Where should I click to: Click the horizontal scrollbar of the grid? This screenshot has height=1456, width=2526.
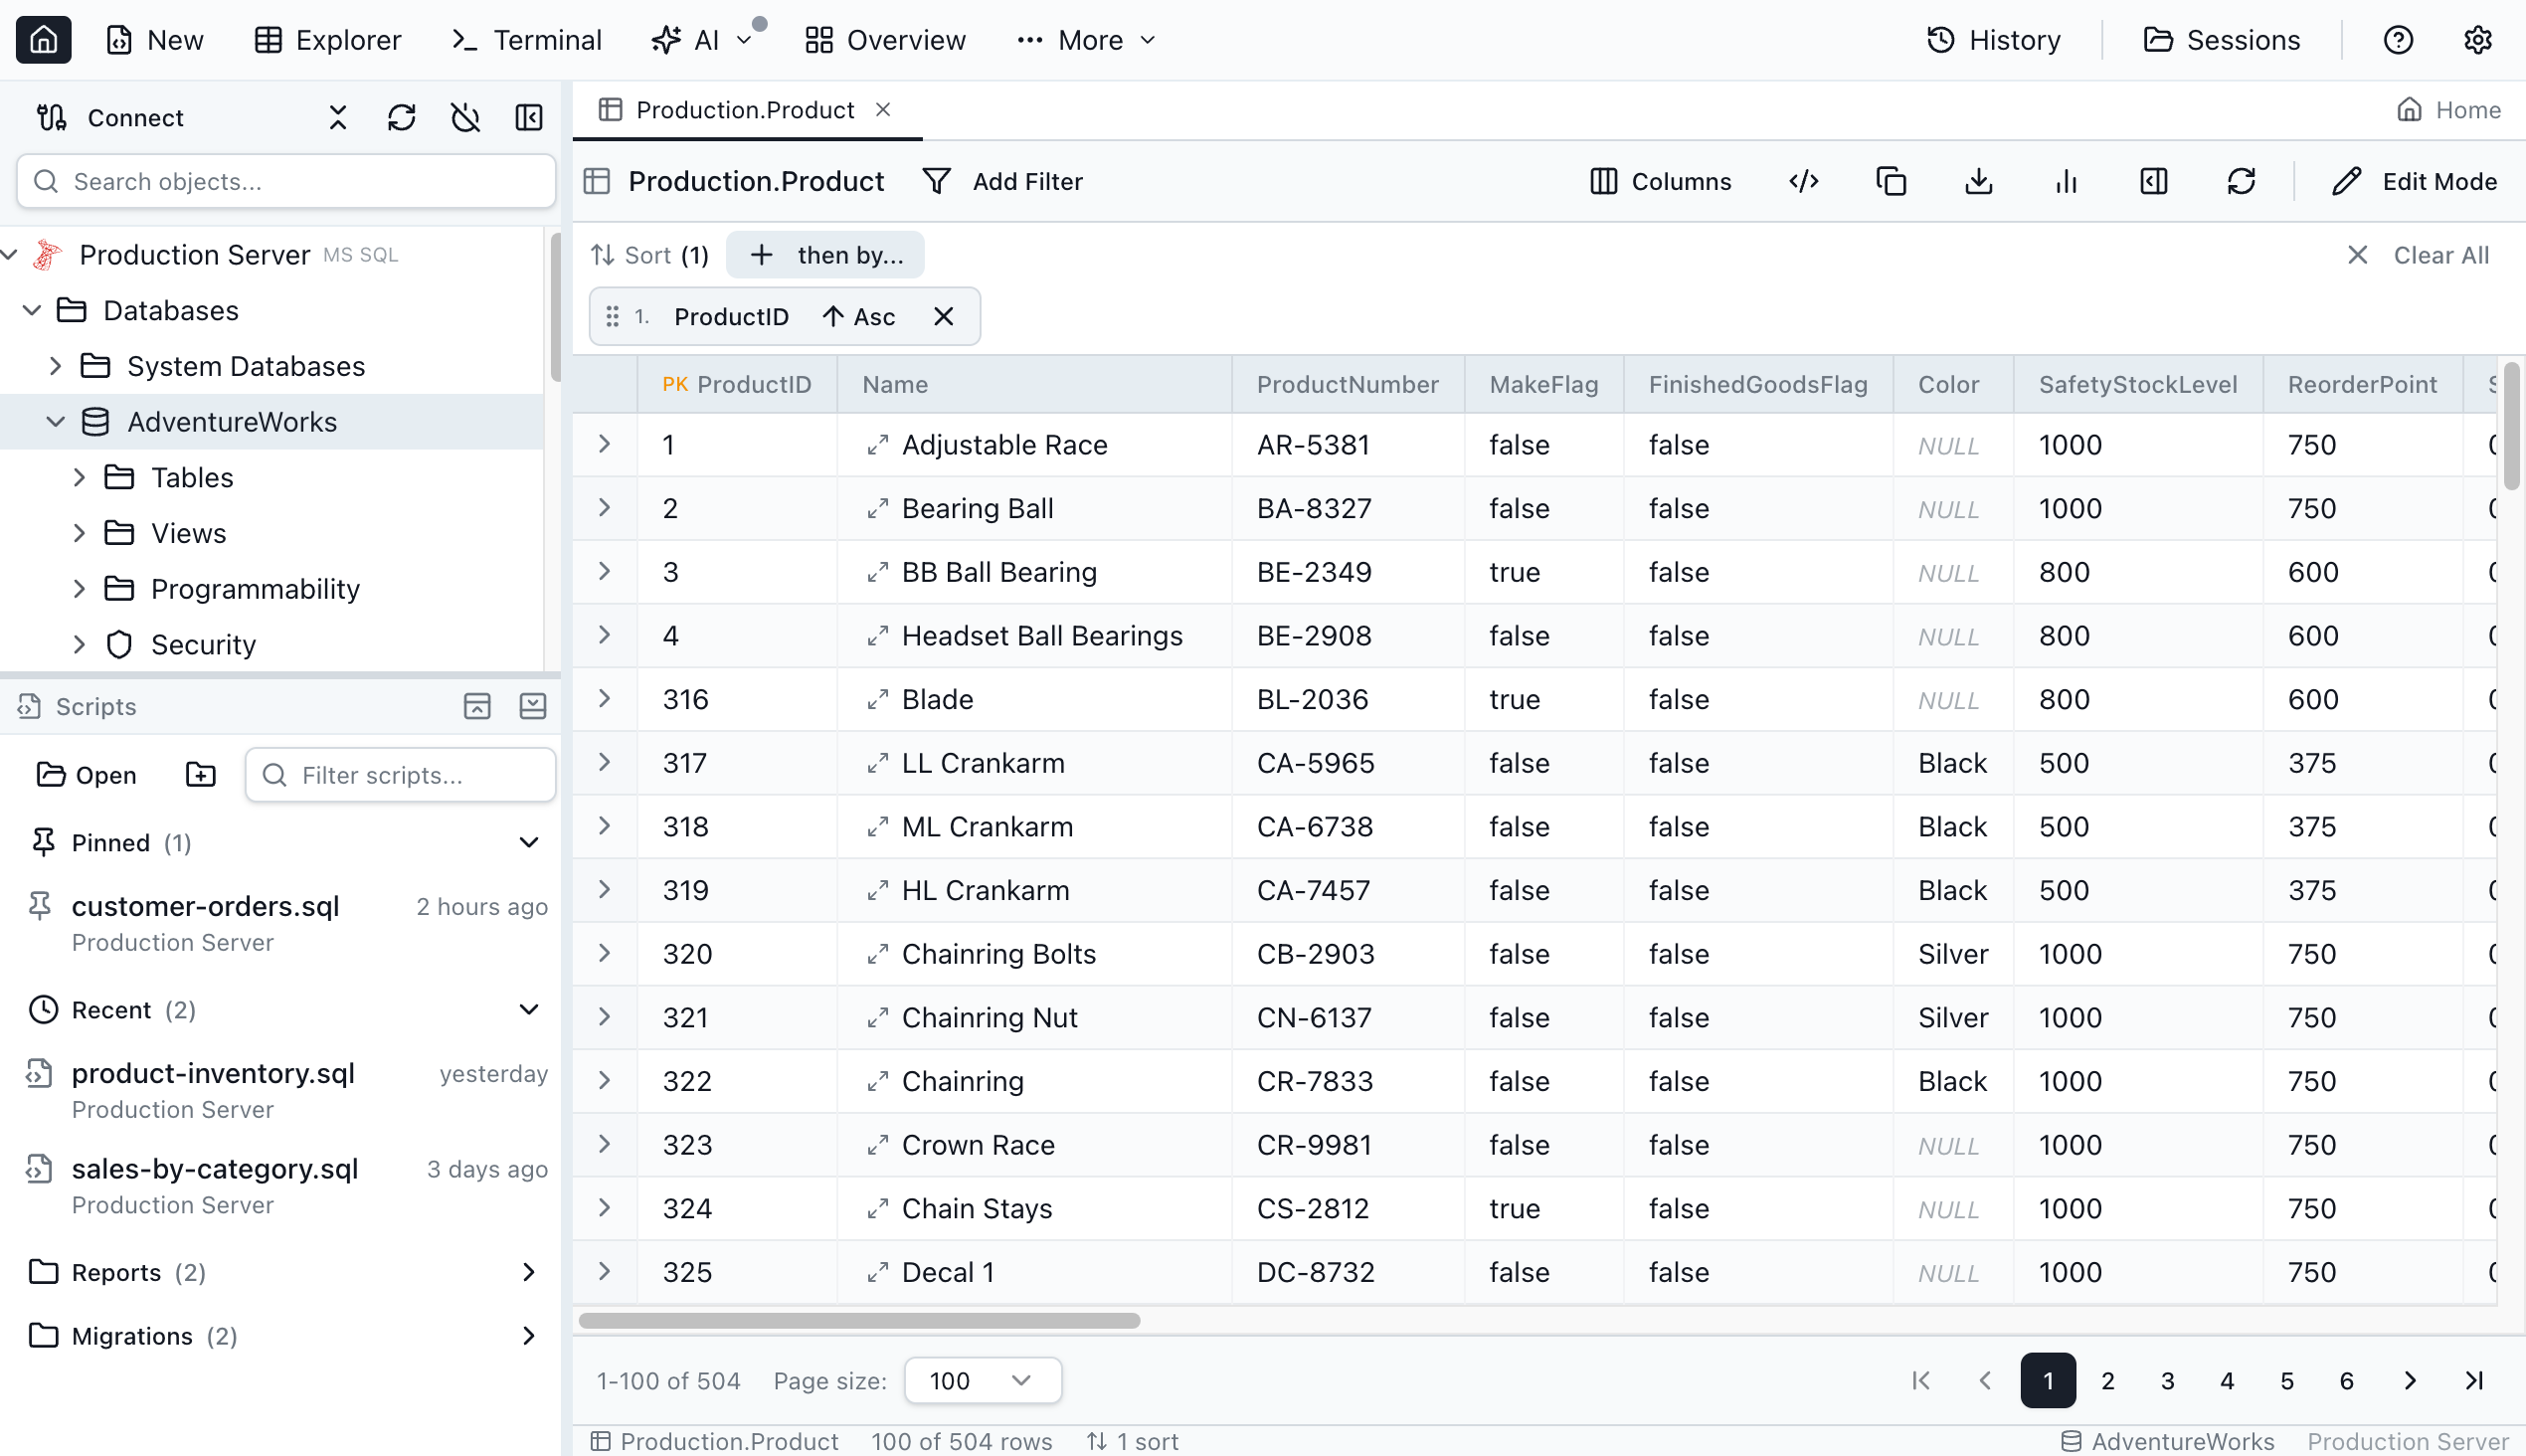coord(859,1320)
